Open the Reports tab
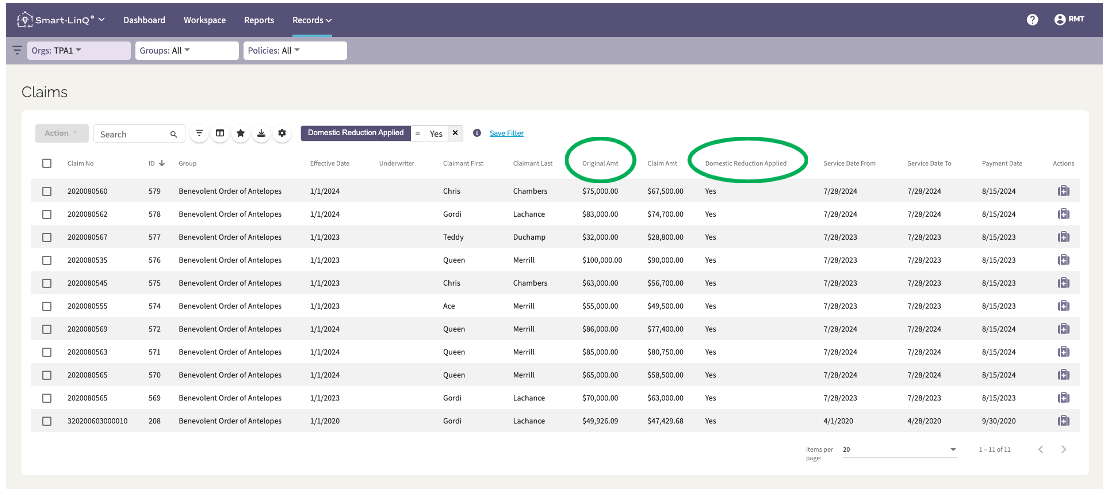Viewport: 1103px width, 489px height. [x=259, y=20]
